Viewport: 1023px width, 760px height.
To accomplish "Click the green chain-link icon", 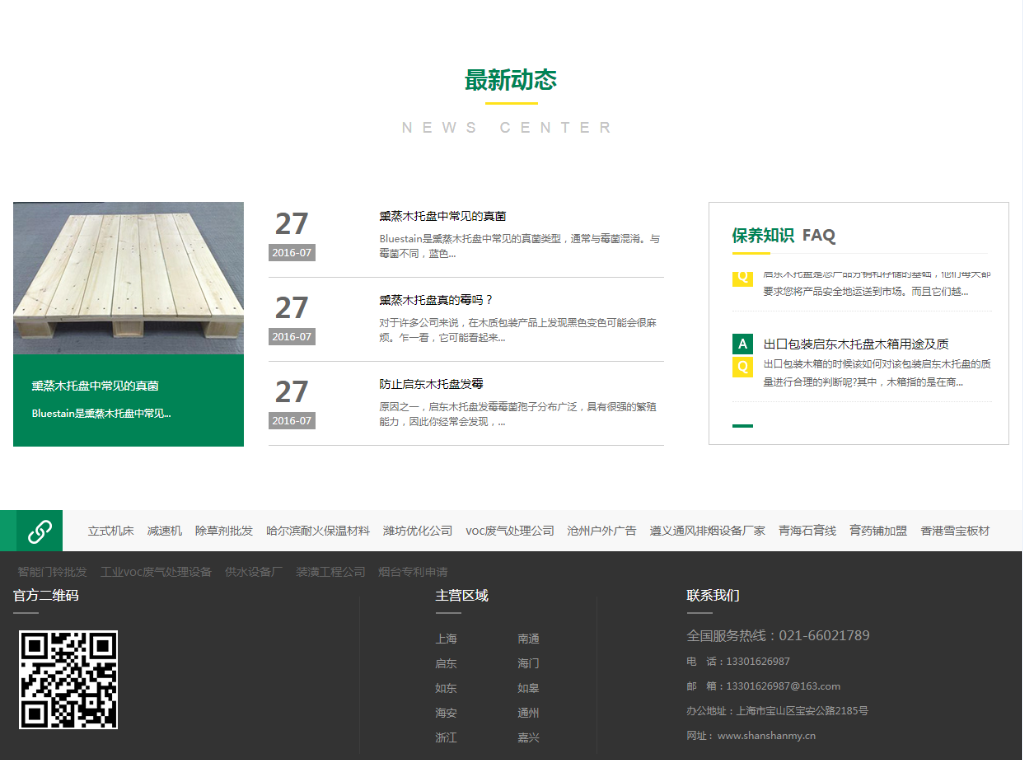I will pos(39,531).
